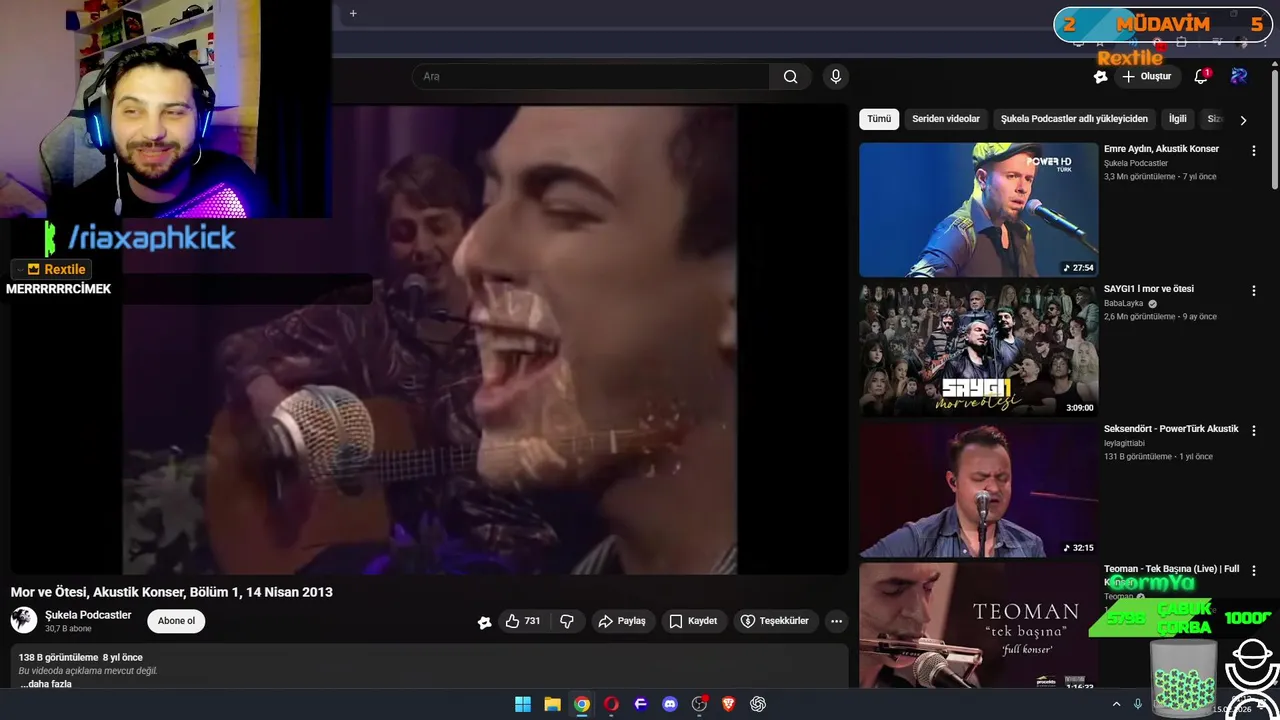
Task: Click in the Ara search field
Action: (590, 76)
